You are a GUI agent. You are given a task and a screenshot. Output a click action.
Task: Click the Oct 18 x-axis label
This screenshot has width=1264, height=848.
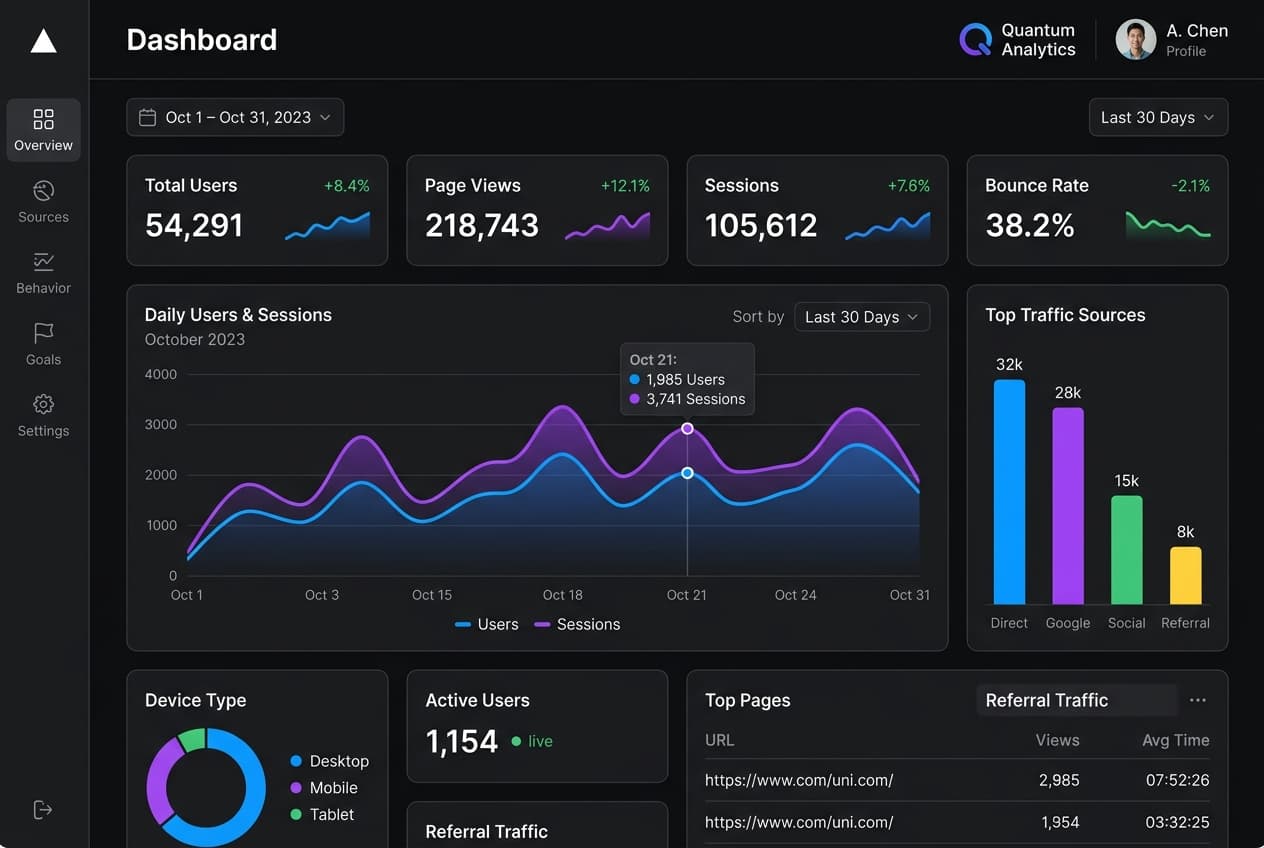[x=562, y=595]
